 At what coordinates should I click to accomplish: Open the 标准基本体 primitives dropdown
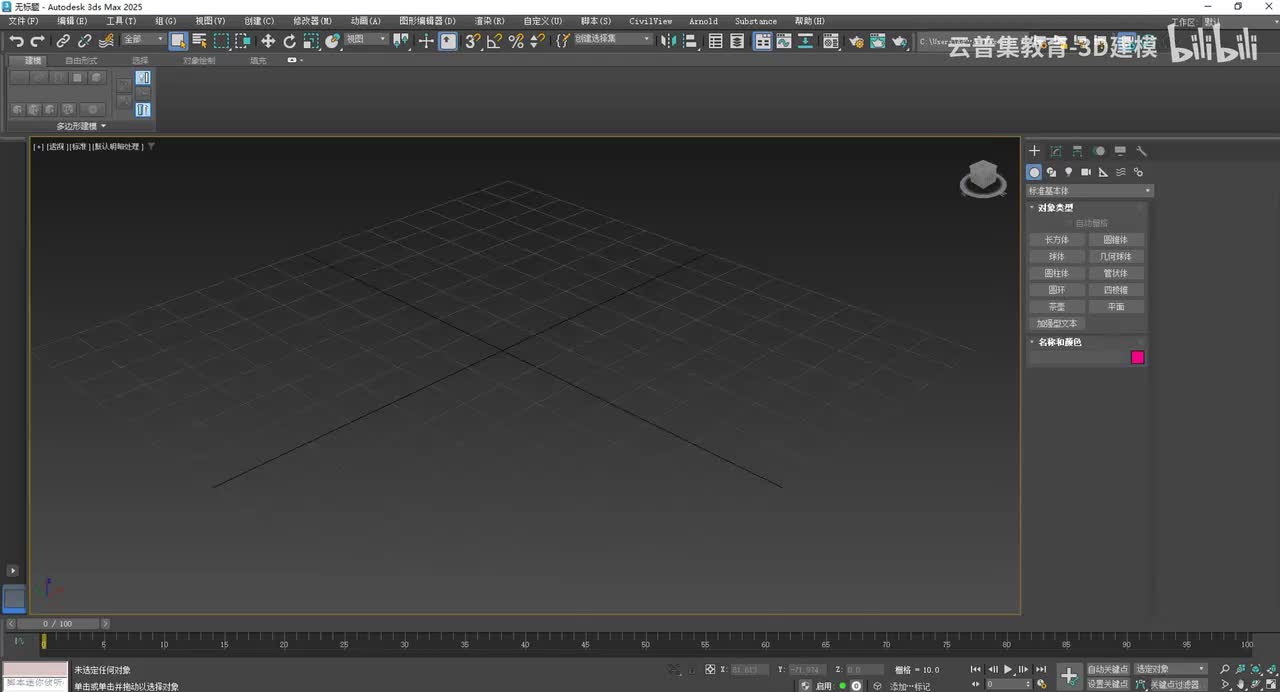click(x=1090, y=191)
